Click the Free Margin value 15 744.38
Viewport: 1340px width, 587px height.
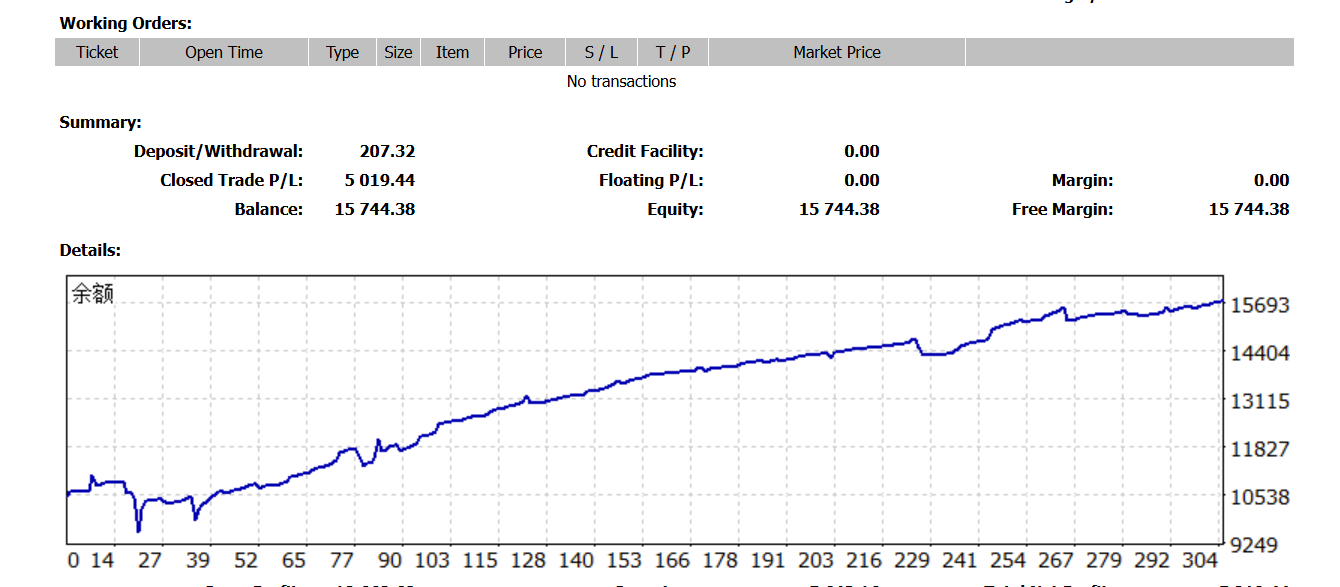pyautogui.click(x=1249, y=210)
